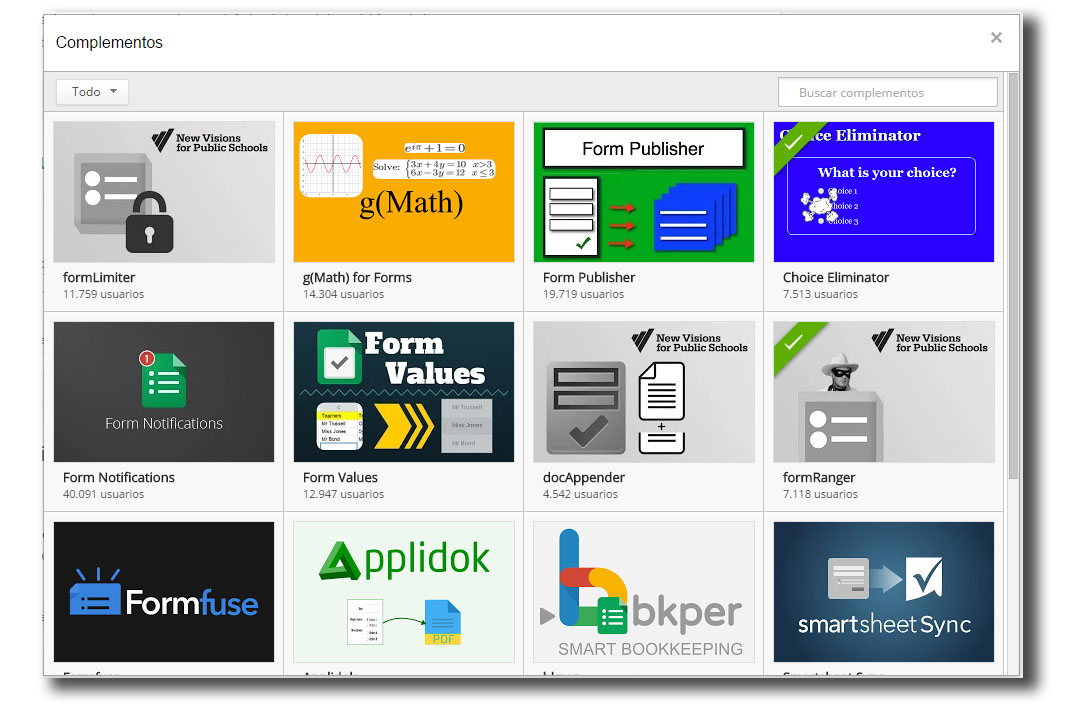Click the green checkmark on Choice Eliminator

click(792, 141)
